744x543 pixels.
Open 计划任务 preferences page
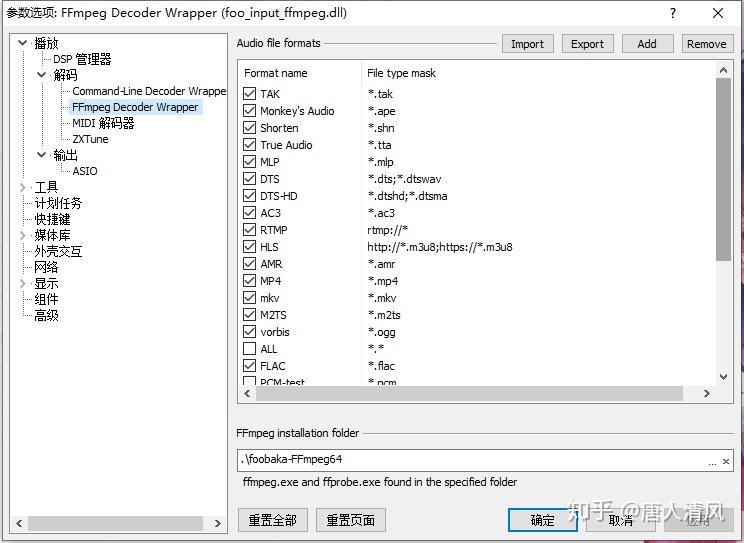(58, 203)
